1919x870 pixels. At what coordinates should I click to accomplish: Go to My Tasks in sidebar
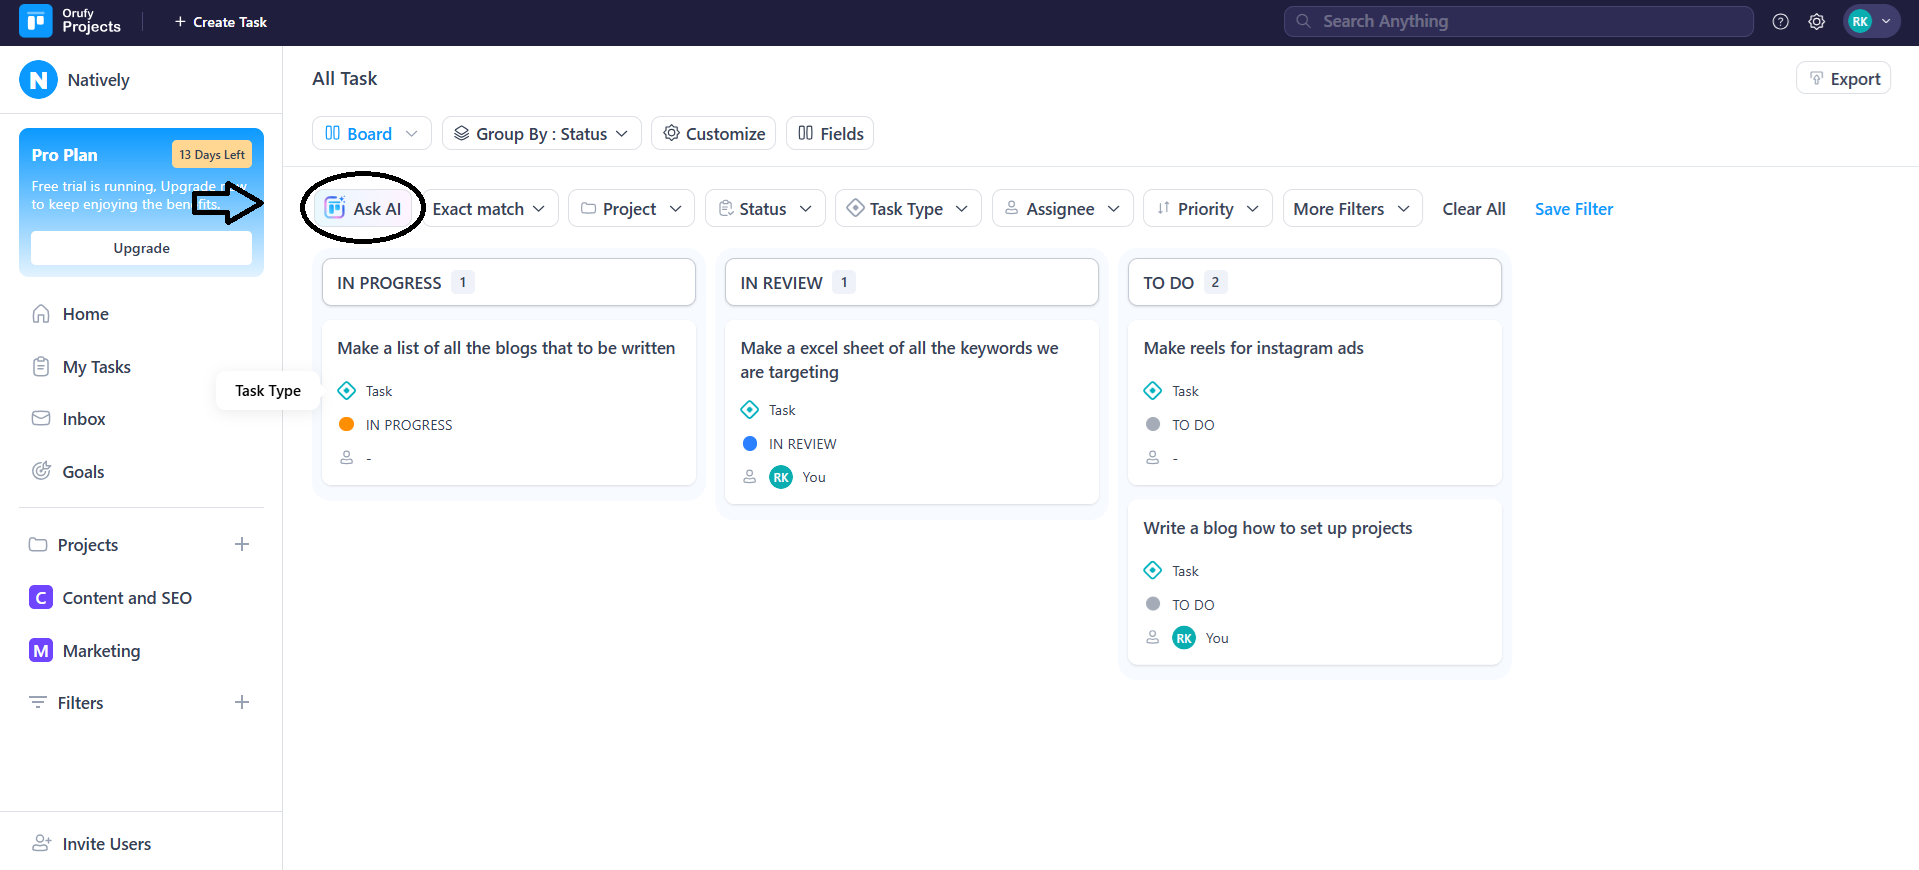pyautogui.click(x=96, y=367)
